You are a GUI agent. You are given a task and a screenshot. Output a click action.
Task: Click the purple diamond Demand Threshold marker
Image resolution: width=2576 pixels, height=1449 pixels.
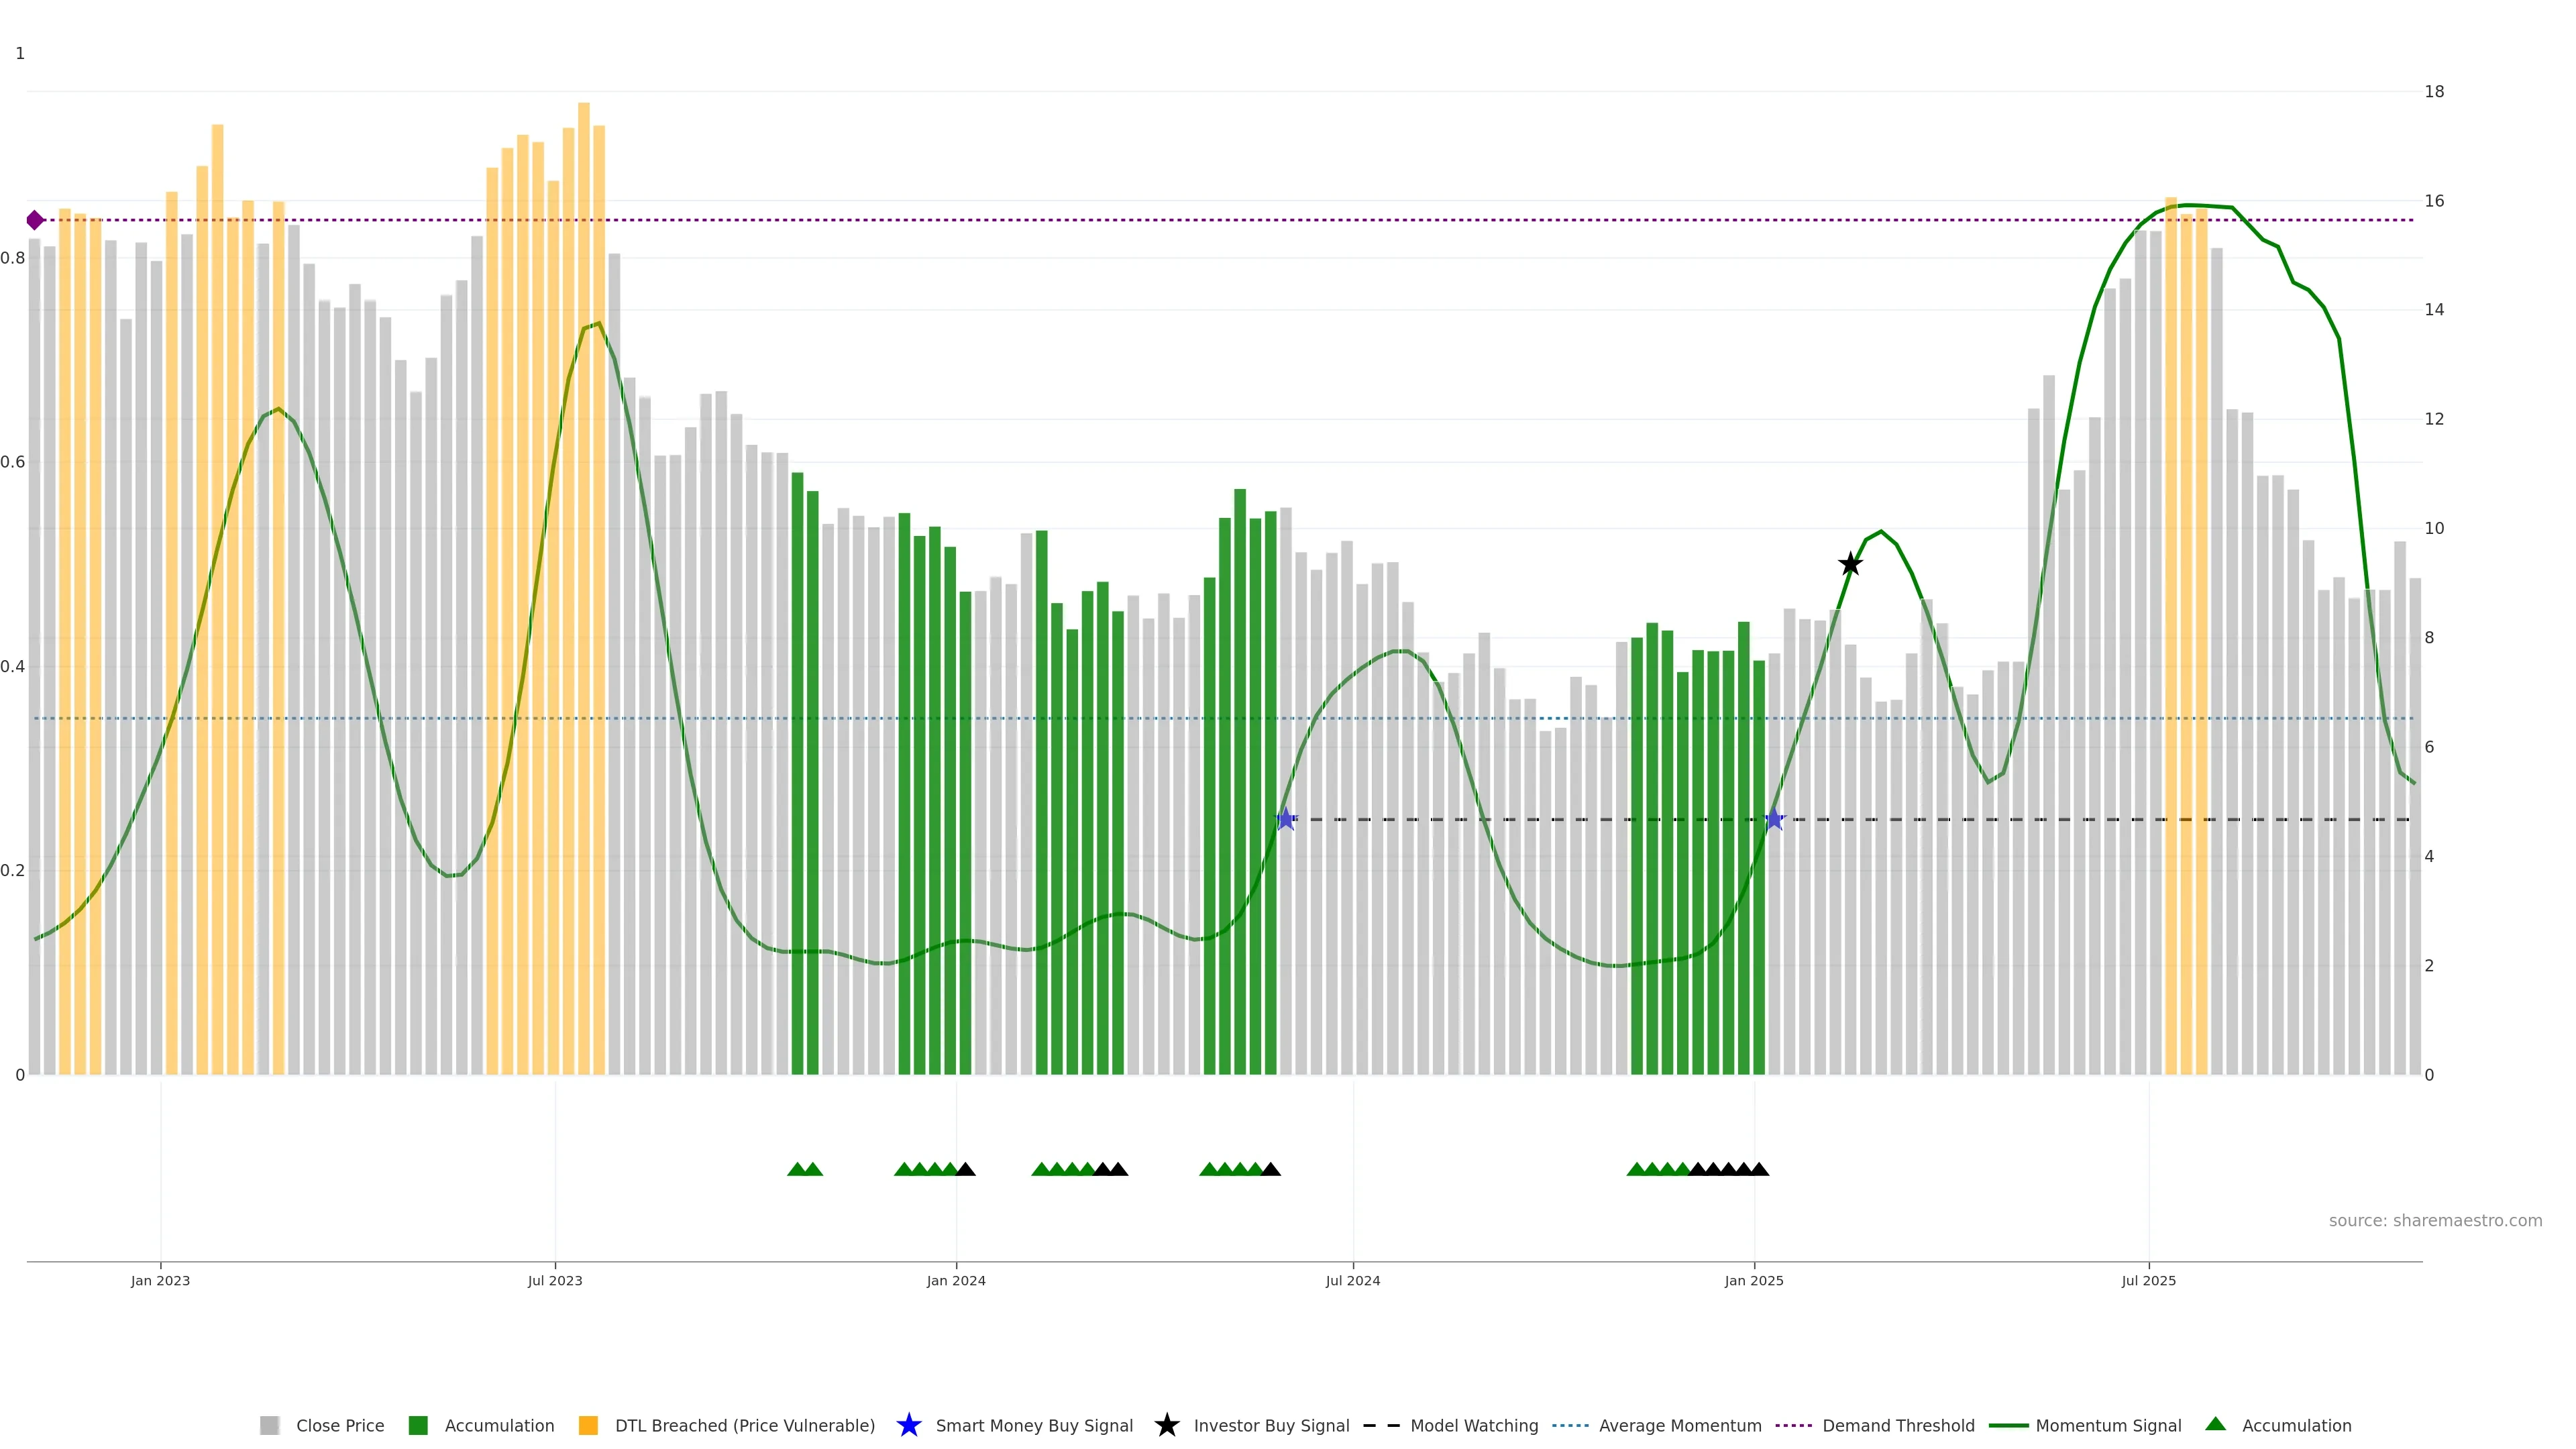pos(35,220)
